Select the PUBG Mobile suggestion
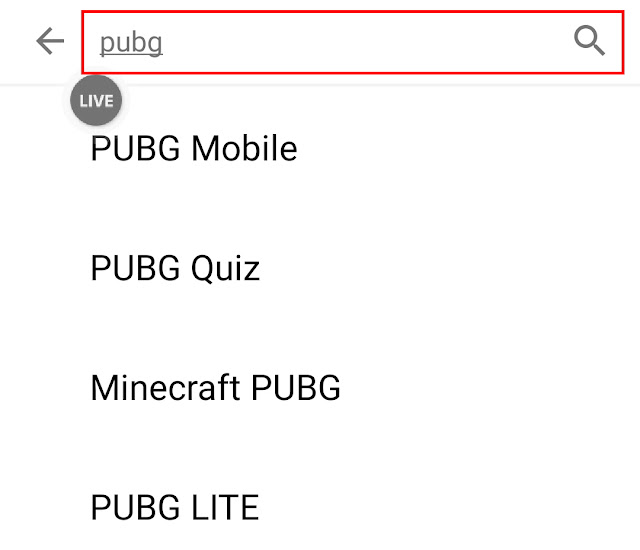The width and height of the screenshot is (640, 550). (194, 148)
